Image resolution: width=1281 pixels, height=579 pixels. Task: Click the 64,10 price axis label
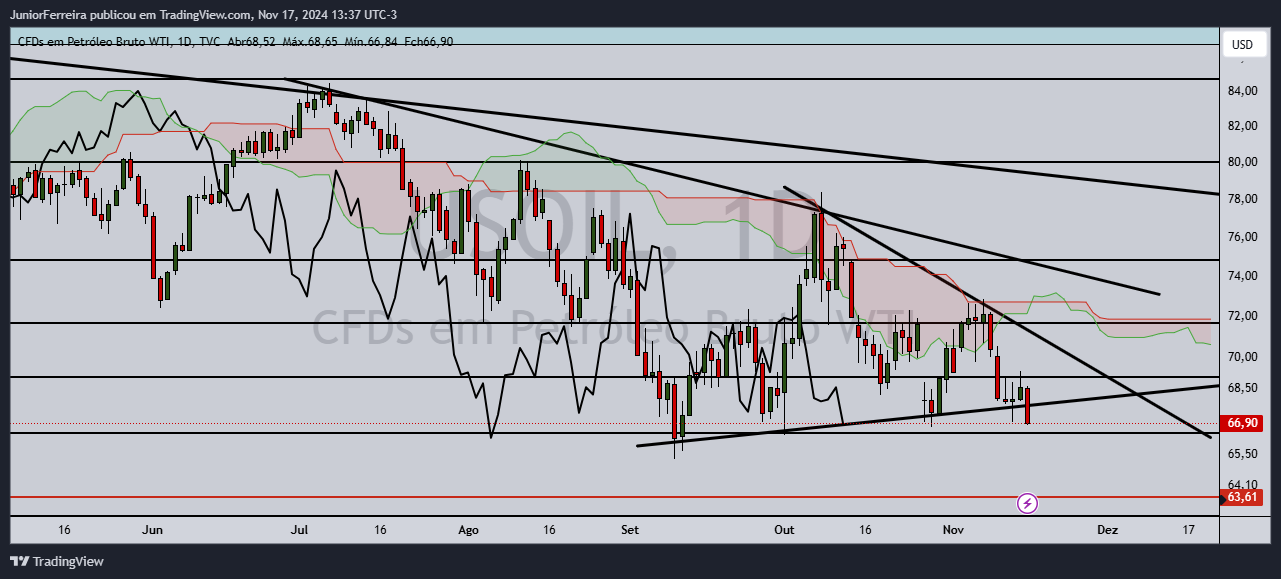click(x=1242, y=485)
